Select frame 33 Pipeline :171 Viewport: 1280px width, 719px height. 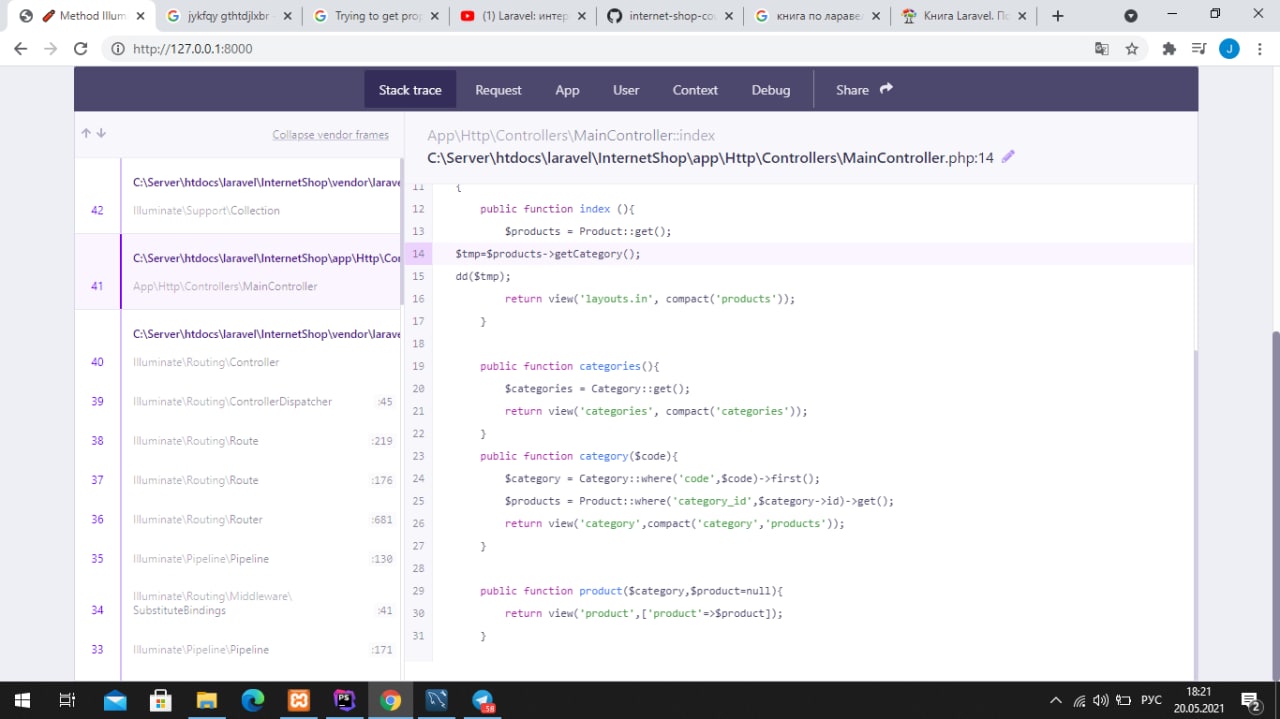[x=238, y=650]
